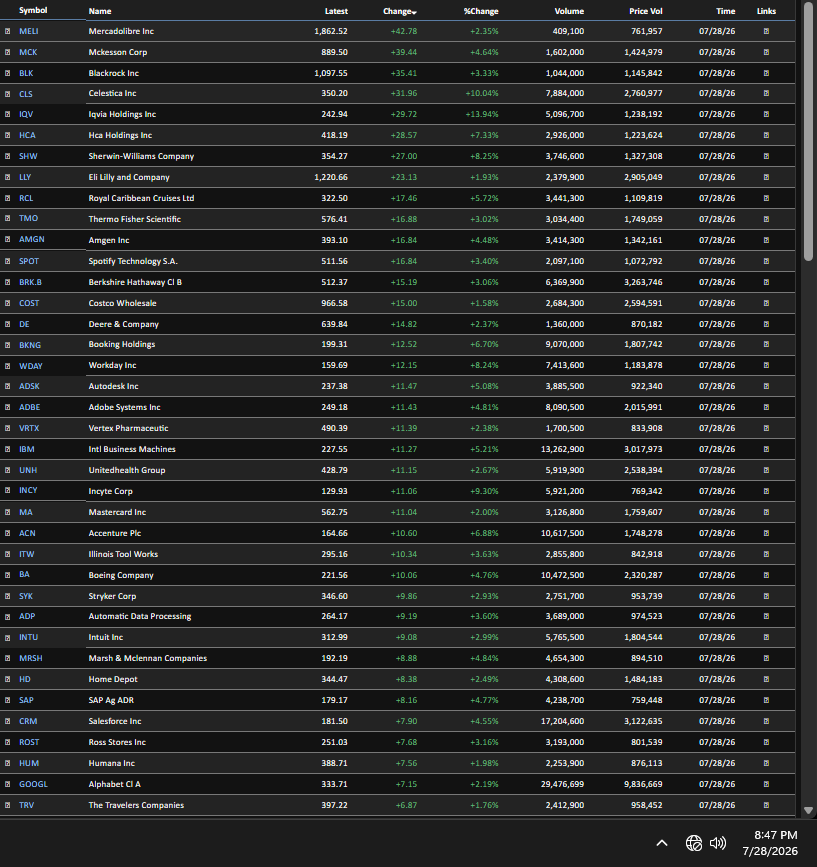The height and width of the screenshot is (867, 817).
Task: Expand the AMGN row details
Action: pyautogui.click(x=8, y=239)
